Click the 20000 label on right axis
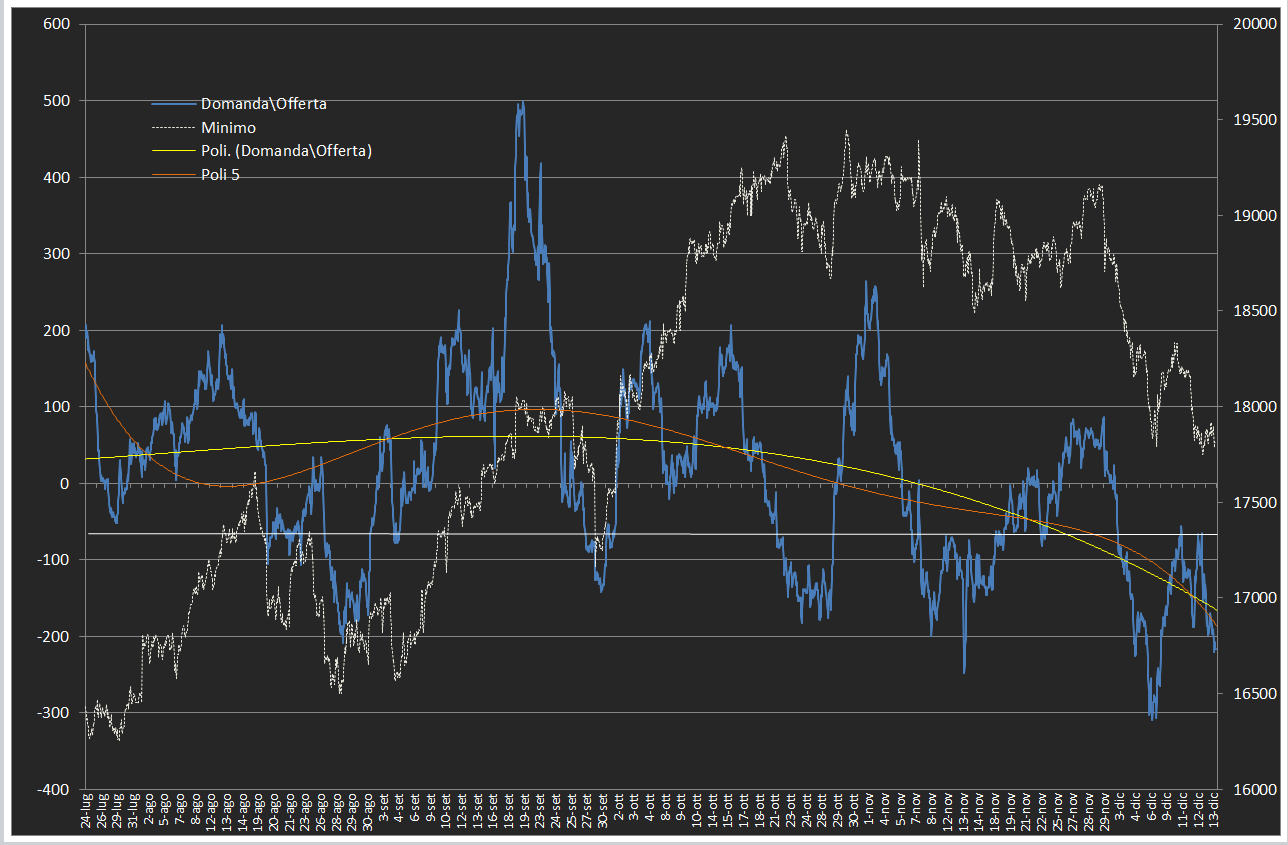This screenshot has width=1288, height=845. click(1254, 24)
